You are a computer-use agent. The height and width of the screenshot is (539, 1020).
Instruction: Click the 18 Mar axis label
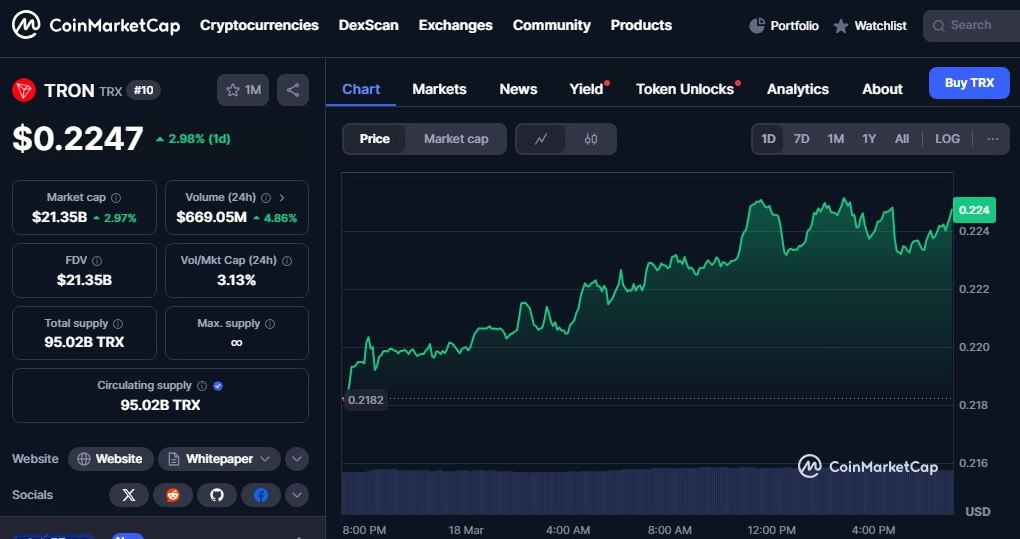466,531
